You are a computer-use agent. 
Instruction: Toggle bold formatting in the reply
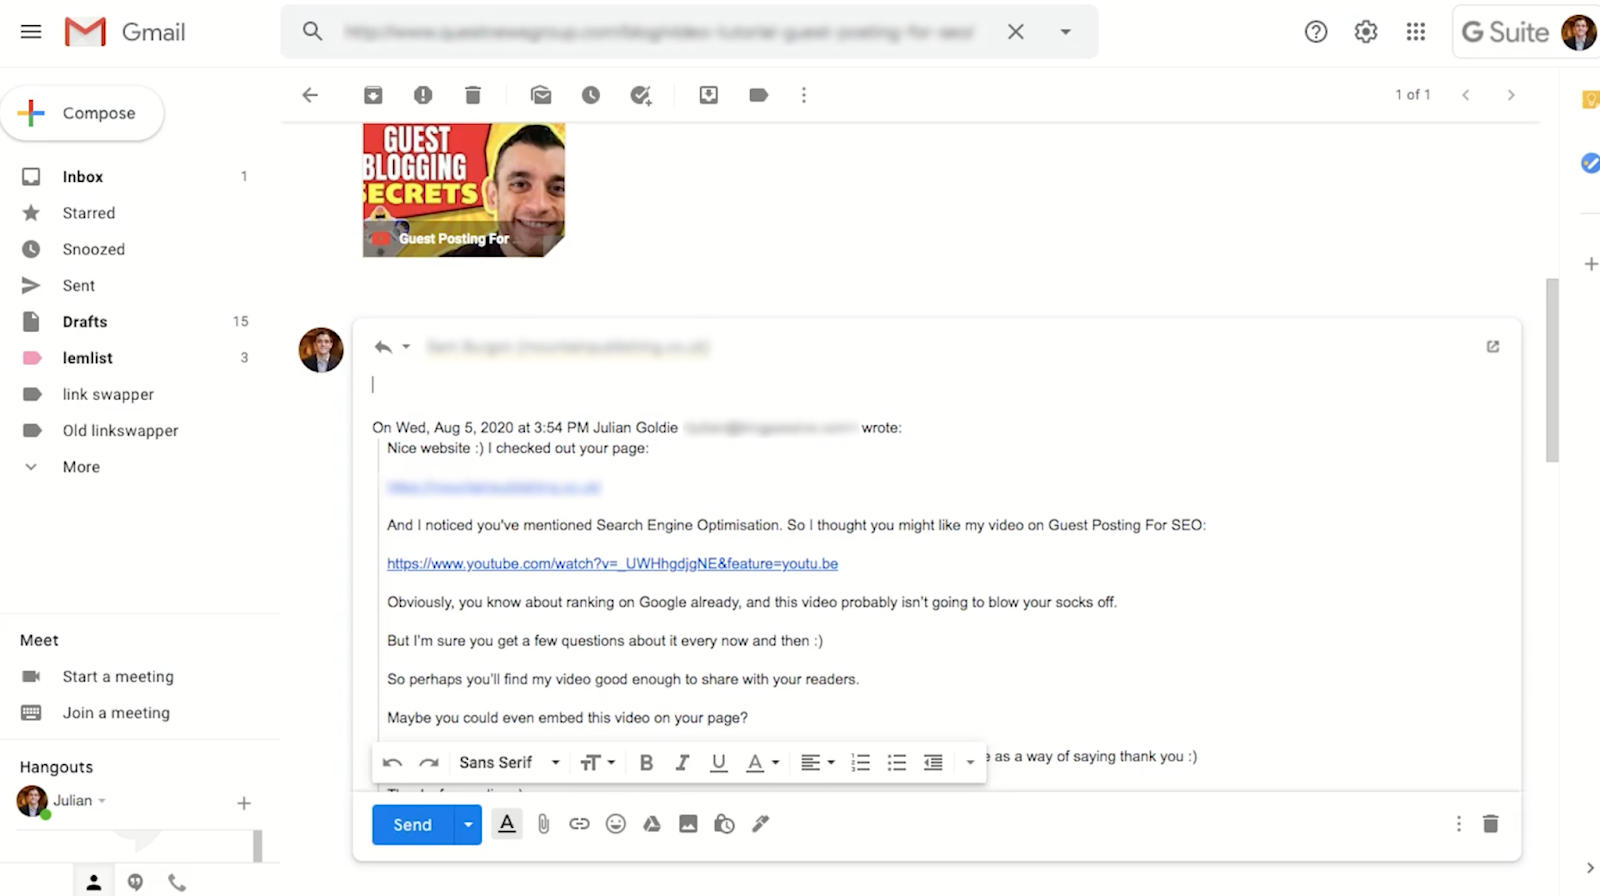coord(646,763)
